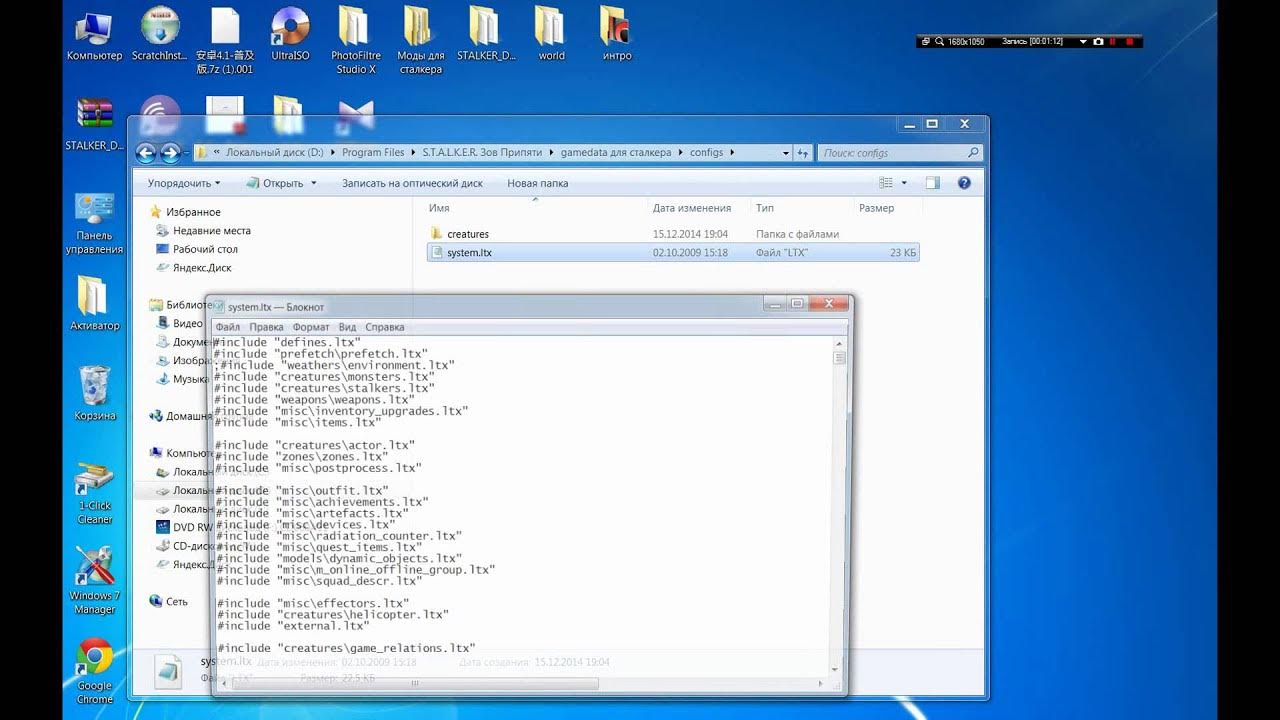Open the Компьютер desktop icon
This screenshot has height=720, width=1280.
tap(95, 34)
